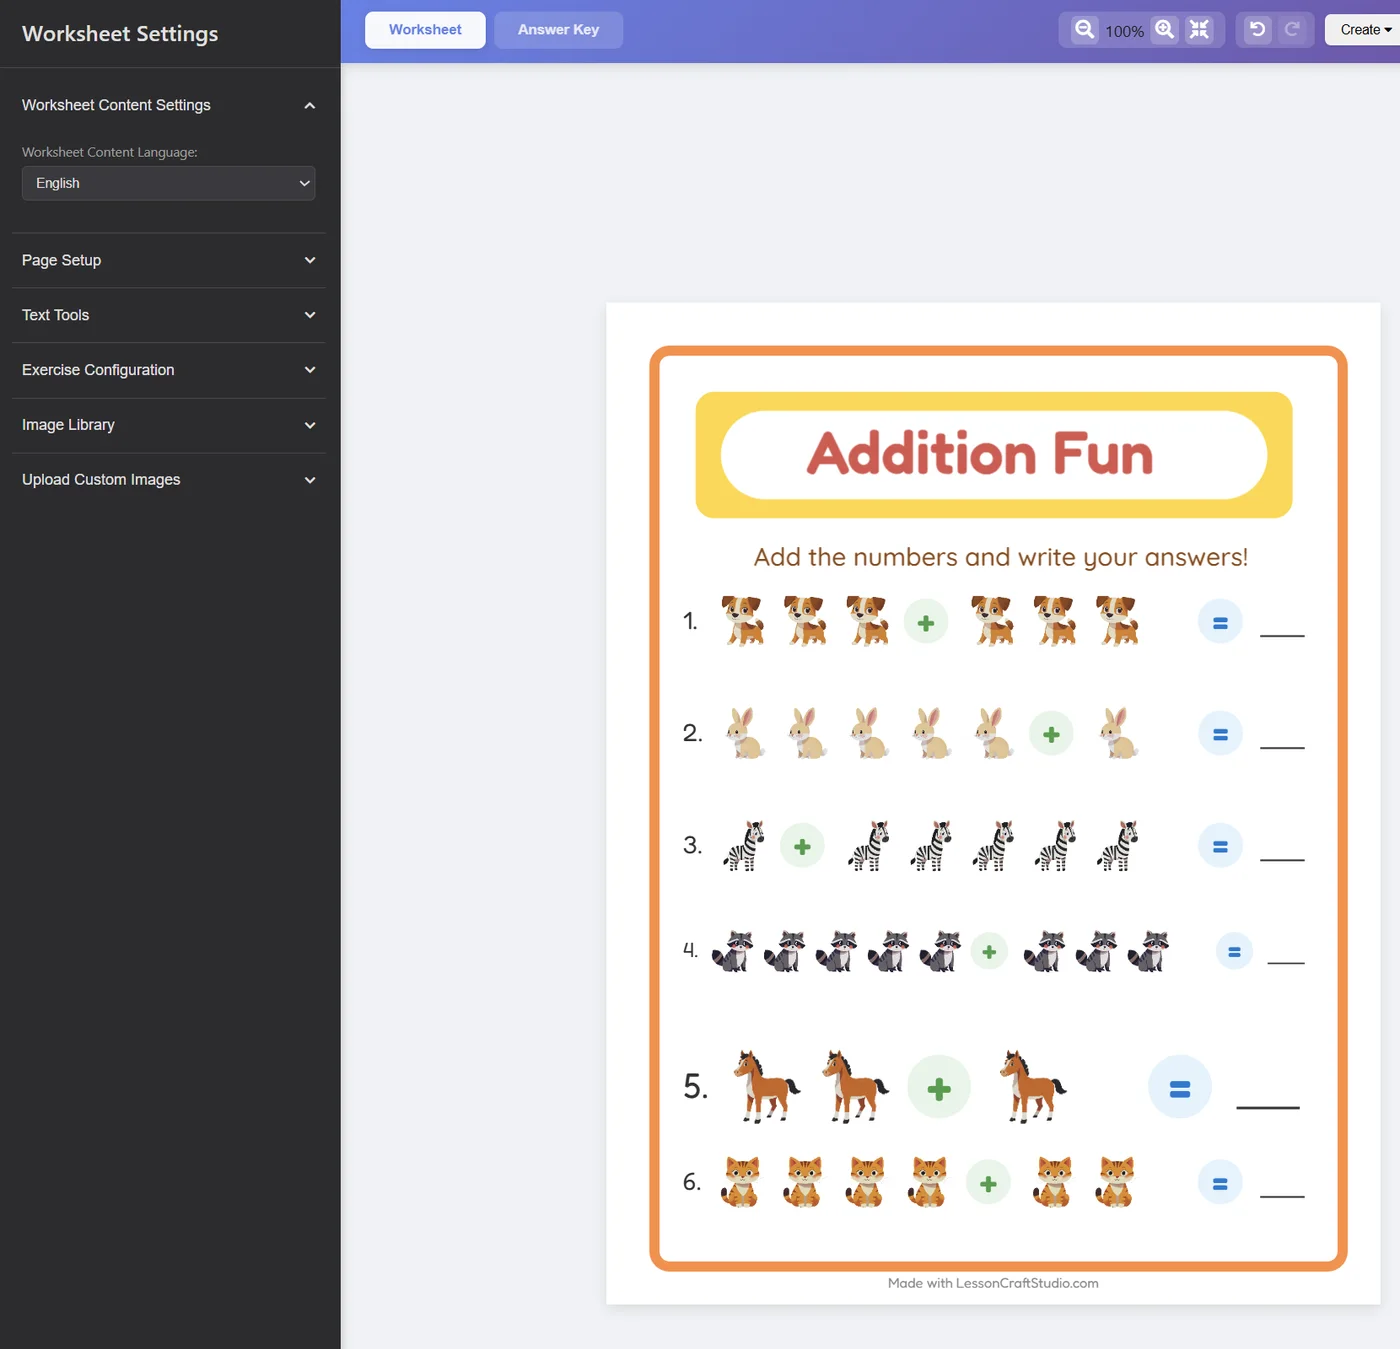Select the first rabbit image in row 2
1400x1349 pixels.
pyautogui.click(x=744, y=733)
